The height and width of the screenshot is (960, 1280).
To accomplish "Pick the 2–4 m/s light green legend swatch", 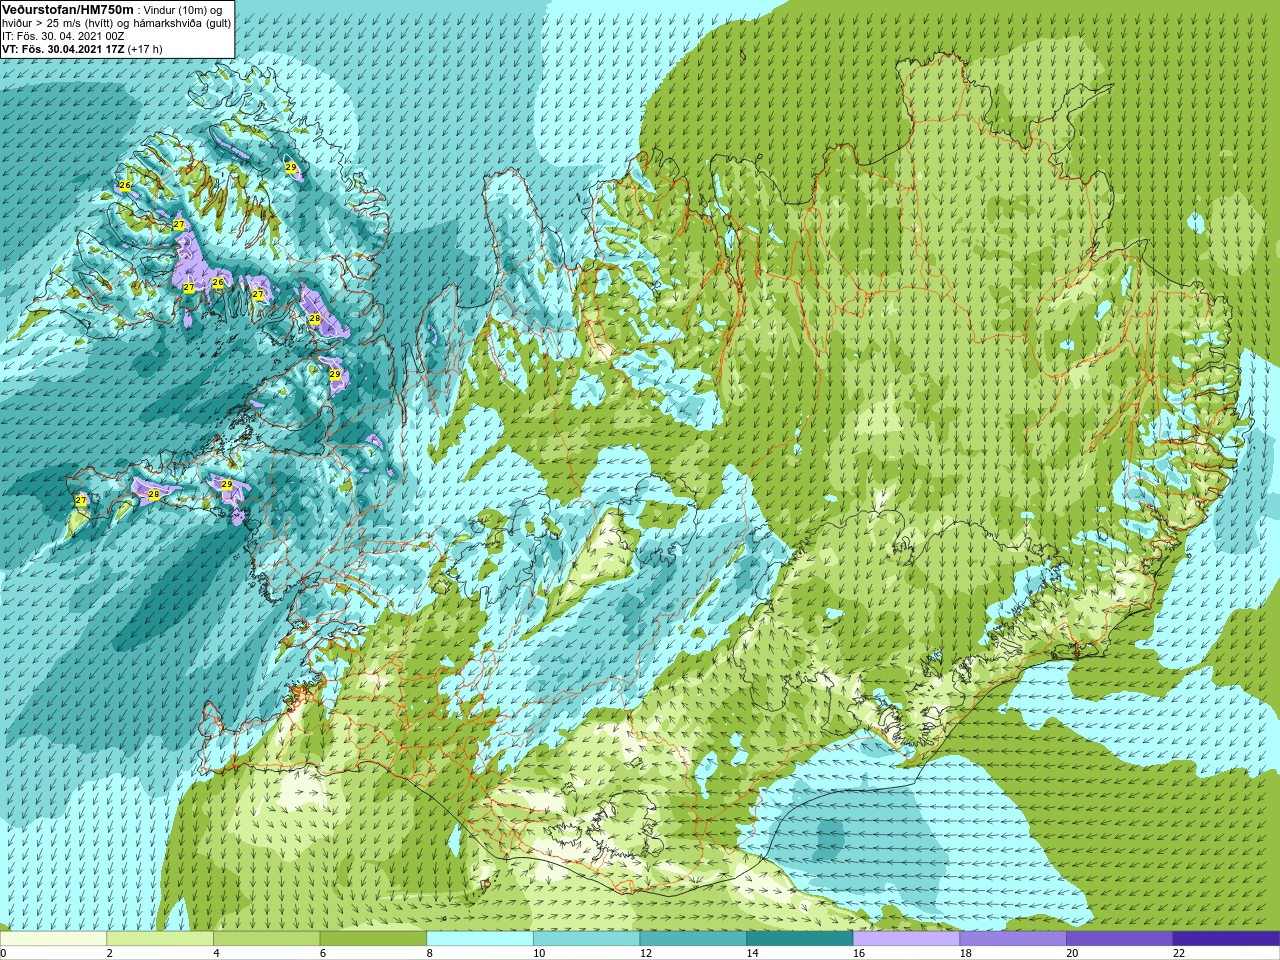I will click(x=160, y=939).
